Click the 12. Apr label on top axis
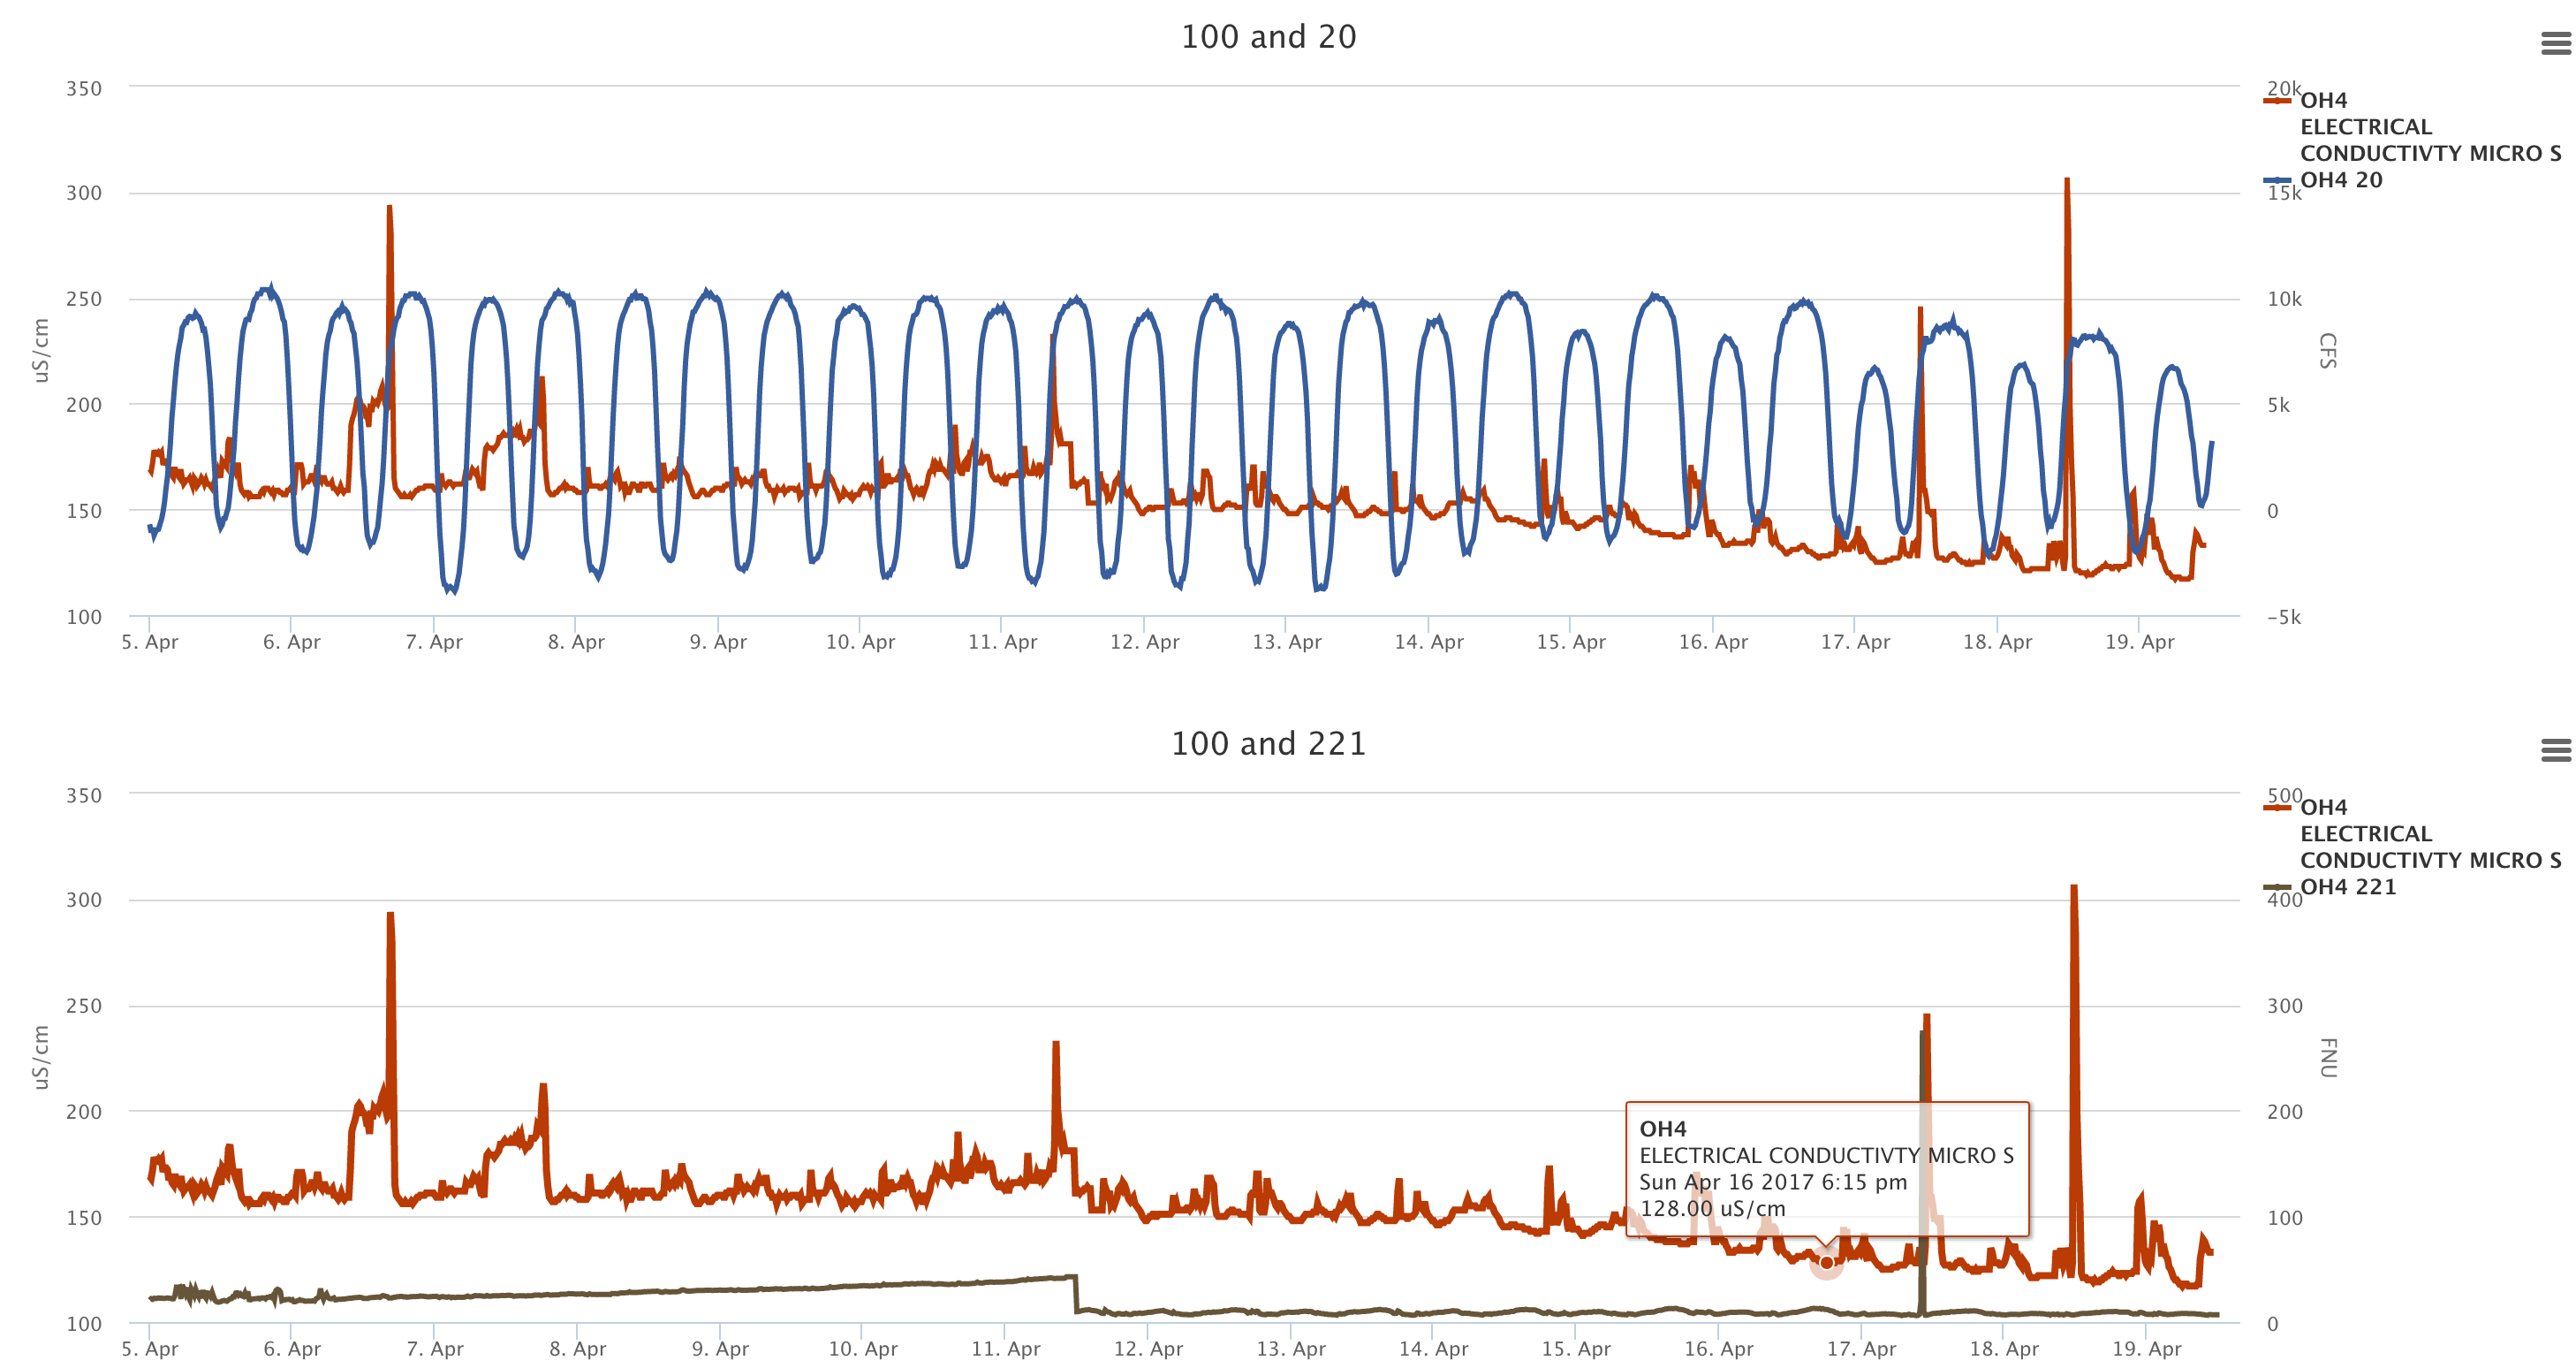2576x1368 pixels. [x=1144, y=642]
